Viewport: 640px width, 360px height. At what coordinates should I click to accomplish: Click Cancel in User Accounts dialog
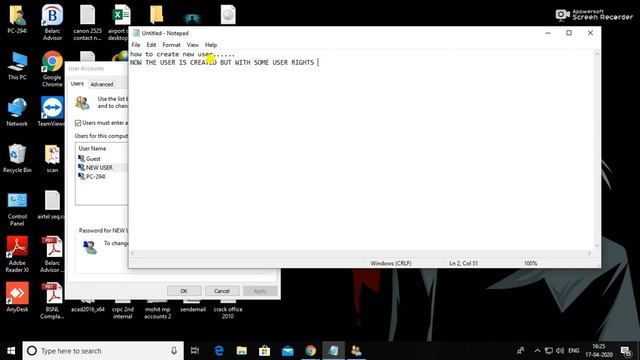pos(222,291)
